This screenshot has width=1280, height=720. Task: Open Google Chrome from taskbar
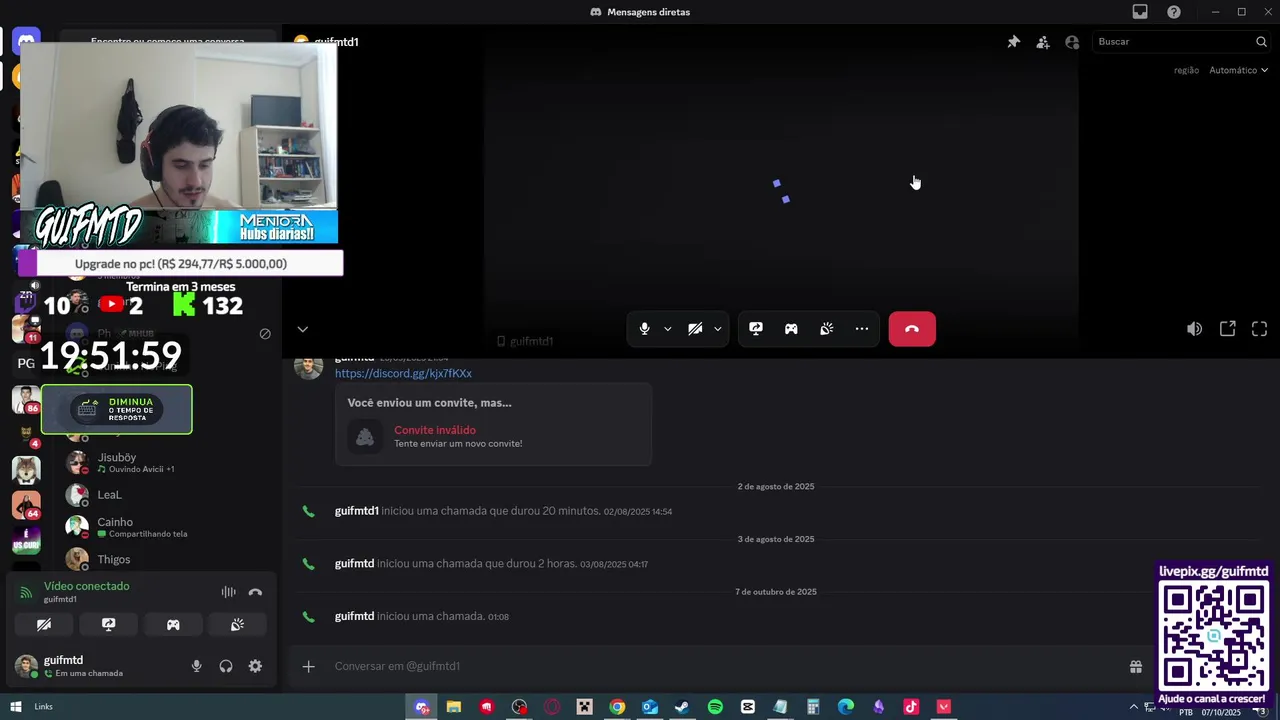[x=617, y=707]
